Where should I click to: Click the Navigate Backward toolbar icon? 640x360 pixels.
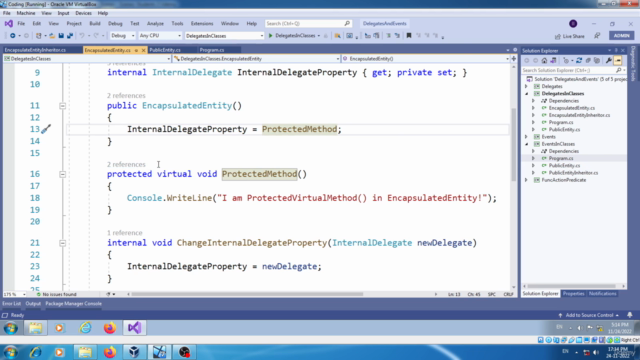(x=13, y=36)
